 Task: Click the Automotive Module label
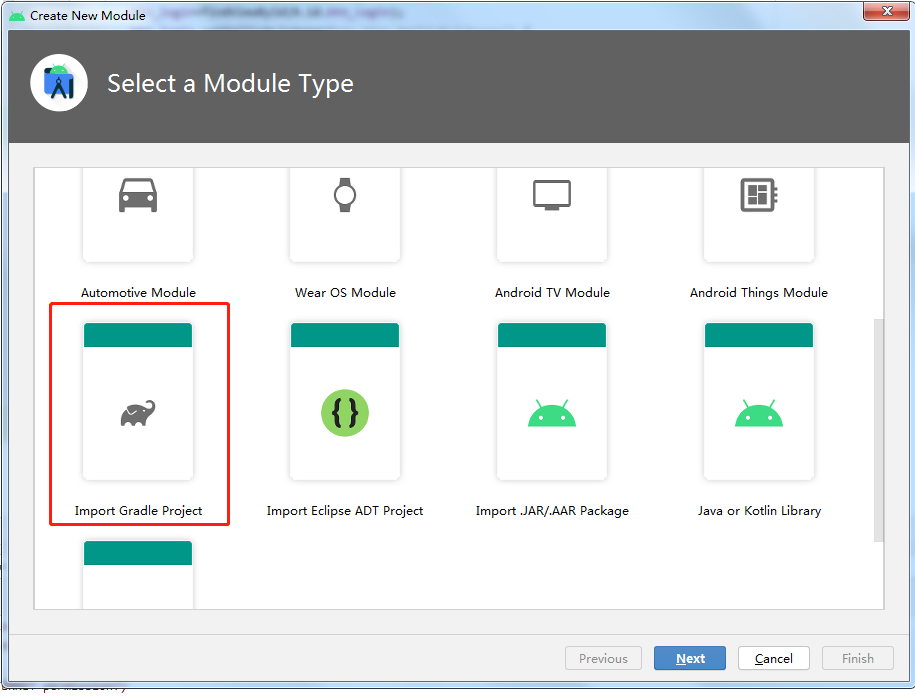tap(138, 292)
